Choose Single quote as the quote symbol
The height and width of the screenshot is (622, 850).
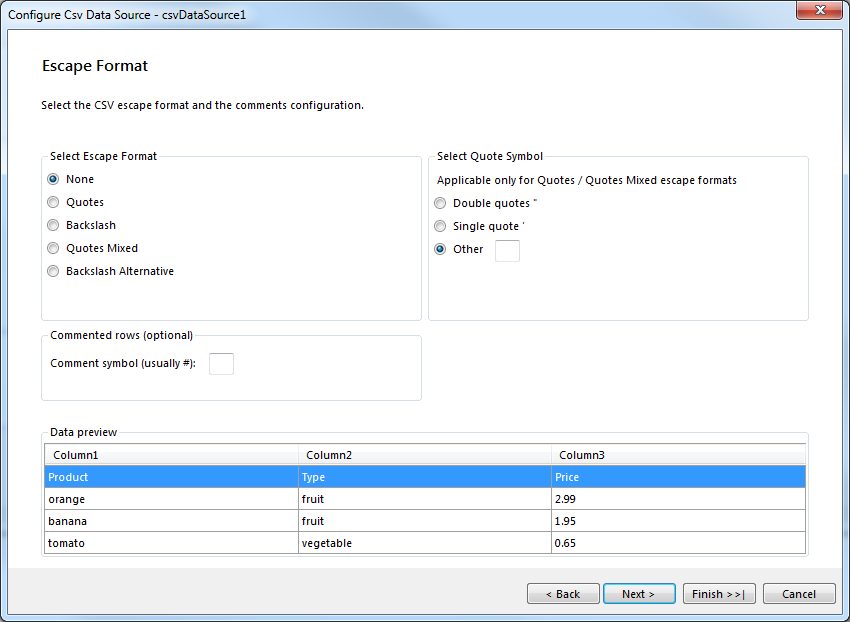(x=440, y=226)
